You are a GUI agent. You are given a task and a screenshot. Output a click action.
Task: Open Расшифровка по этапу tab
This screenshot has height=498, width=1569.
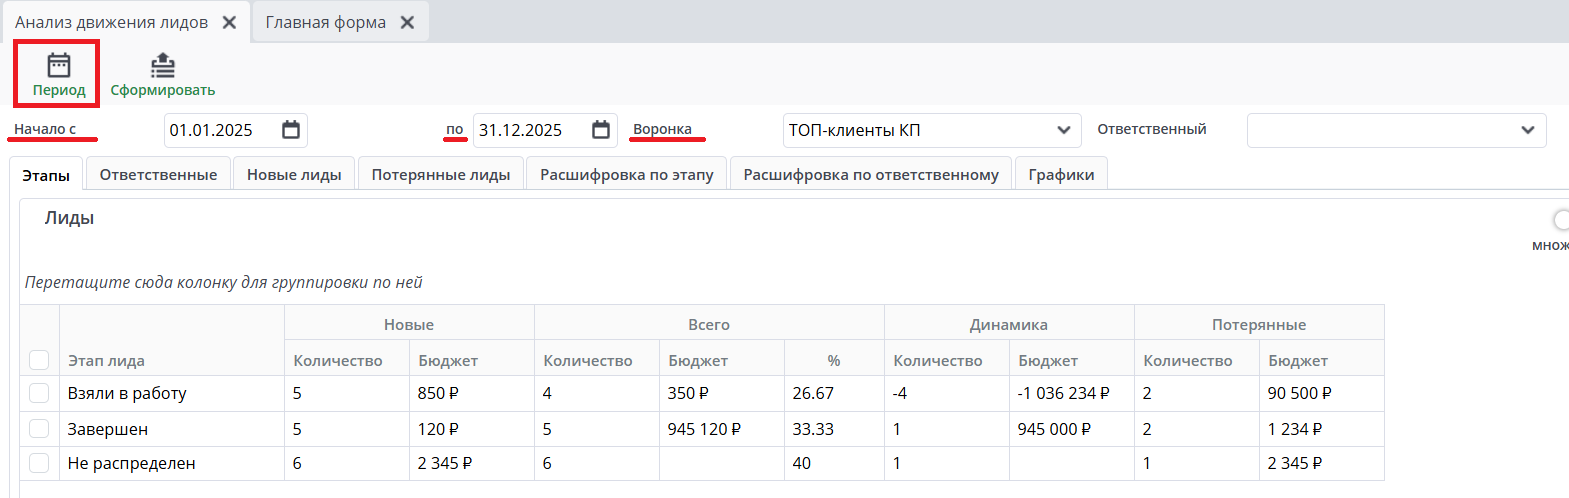coord(626,174)
